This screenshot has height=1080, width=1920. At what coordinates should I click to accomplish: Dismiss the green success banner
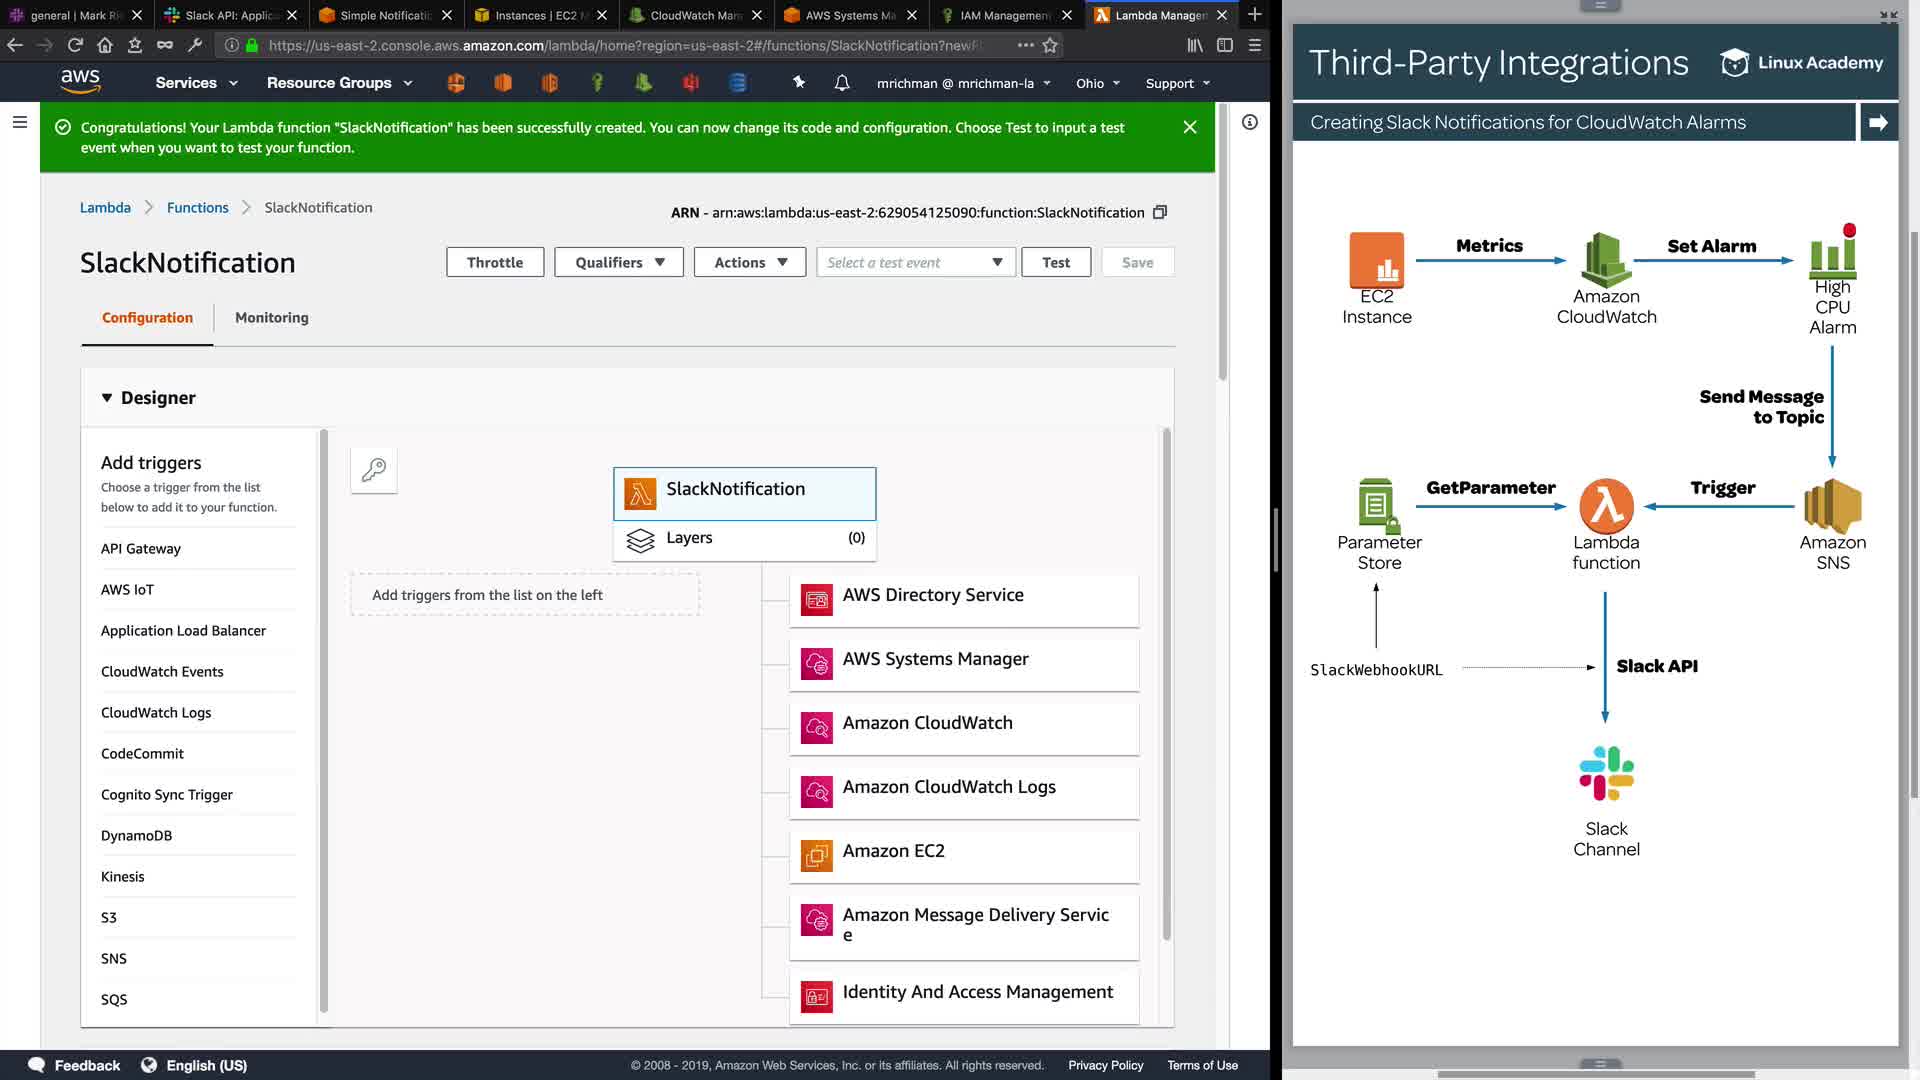pyautogui.click(x=1190, y=127)
